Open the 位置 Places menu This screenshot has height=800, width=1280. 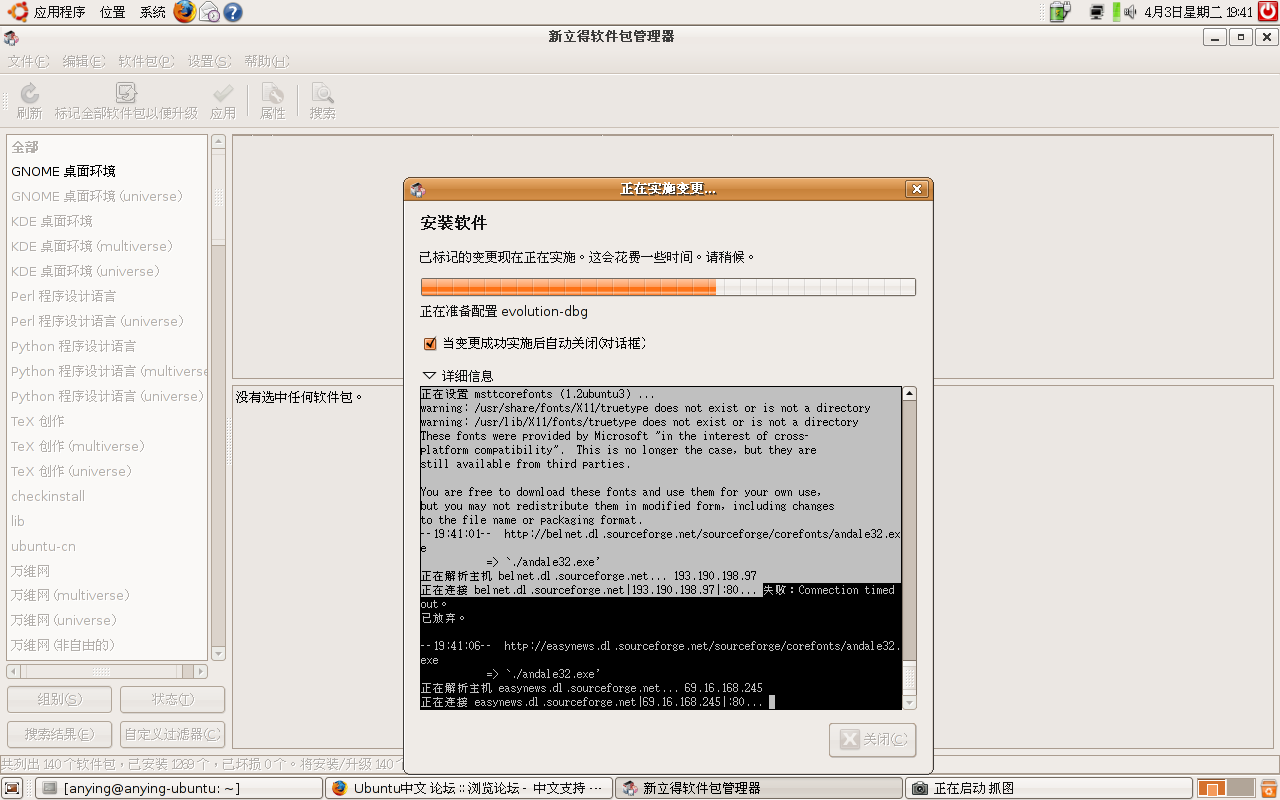(113, 12)
